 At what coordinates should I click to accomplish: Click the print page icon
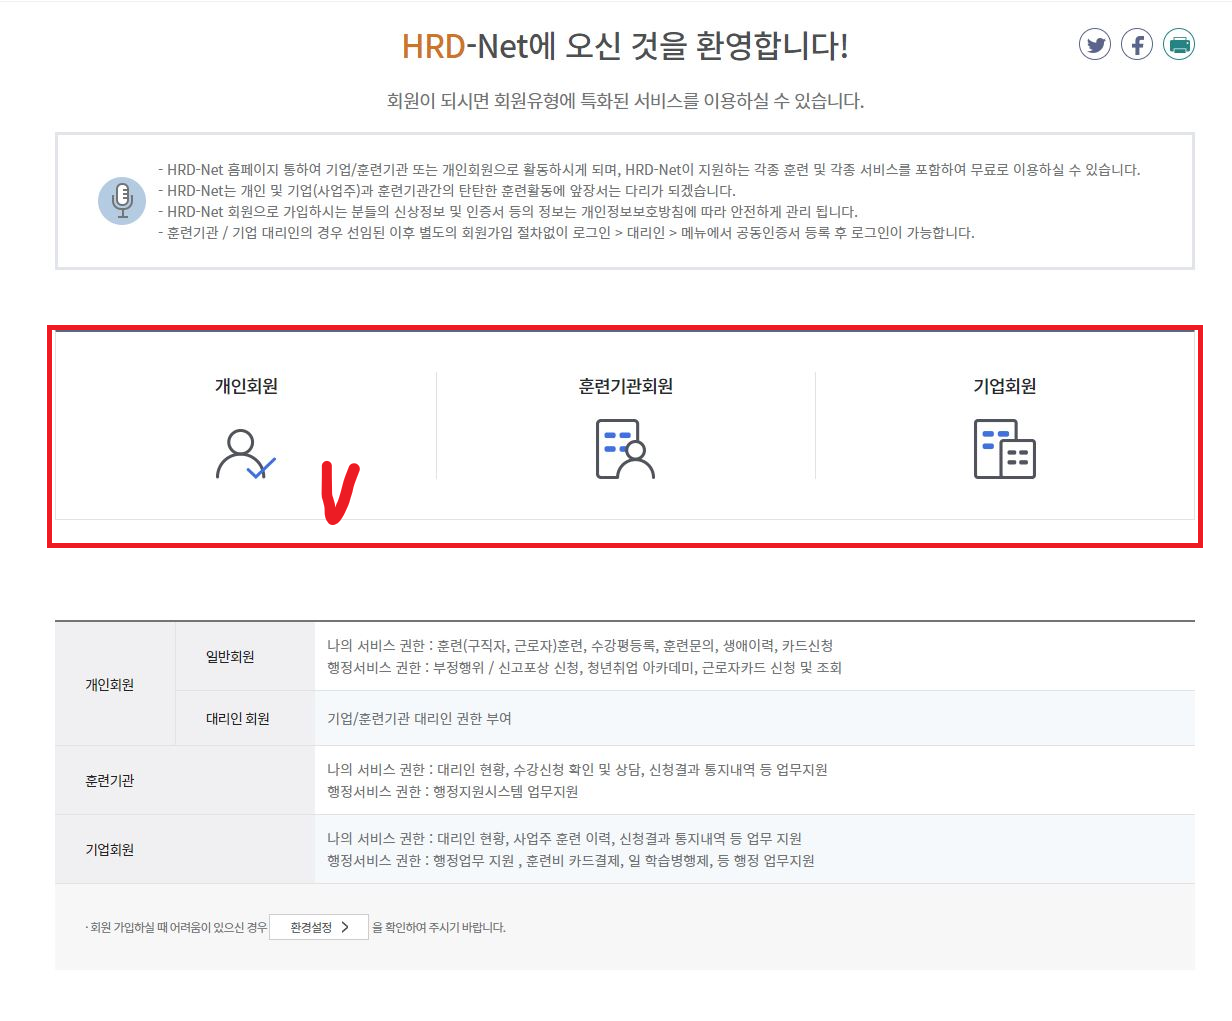(x=1179, y=45)
